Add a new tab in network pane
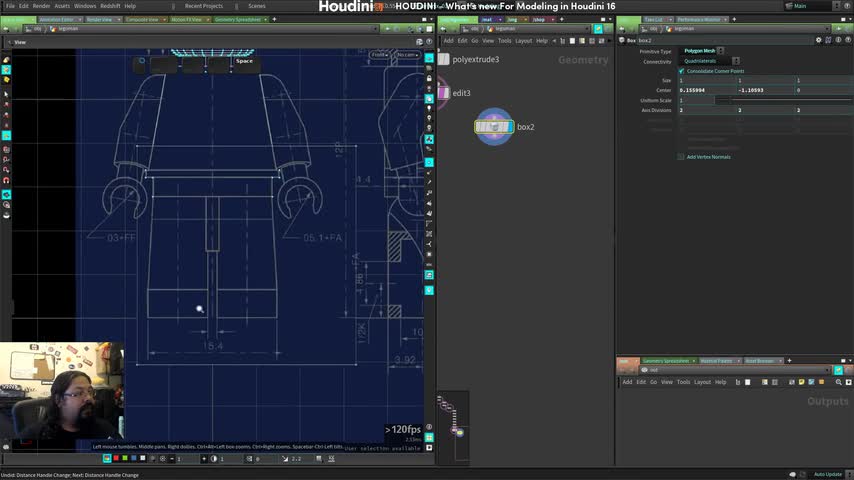The height and width of the screenshot is (480, 854). pyautogui.click(x=562, y=20)
